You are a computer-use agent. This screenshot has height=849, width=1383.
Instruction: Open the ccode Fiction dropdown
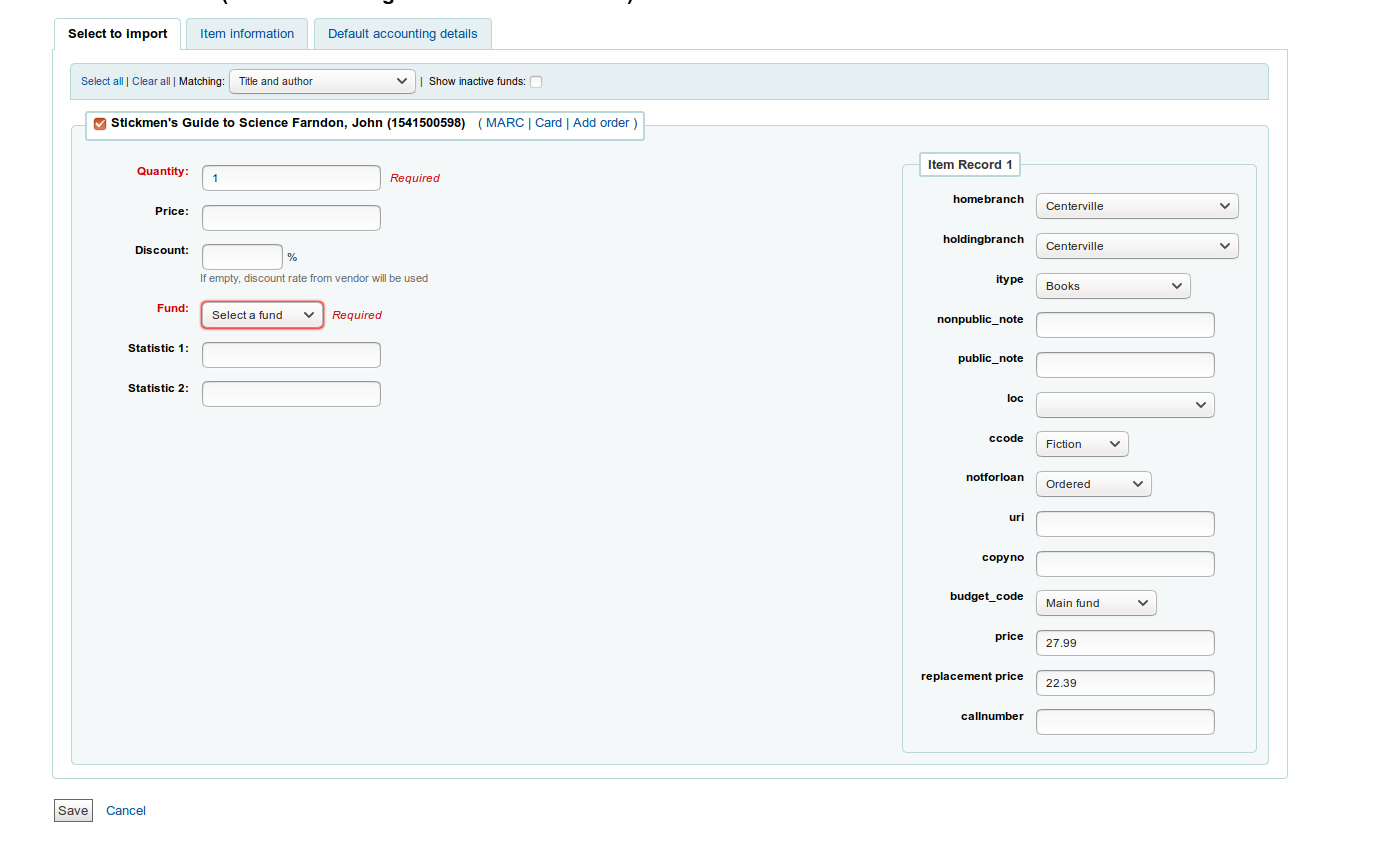(x=1081, y=444)
